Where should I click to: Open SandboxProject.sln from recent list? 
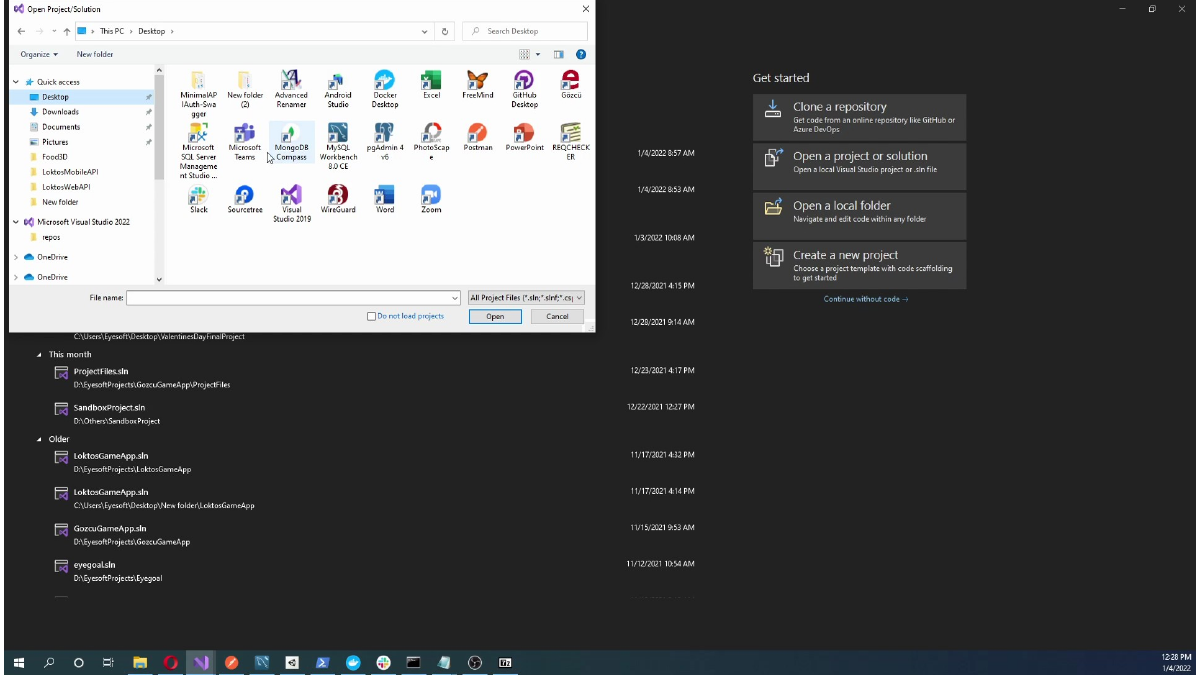pos(109,407)
